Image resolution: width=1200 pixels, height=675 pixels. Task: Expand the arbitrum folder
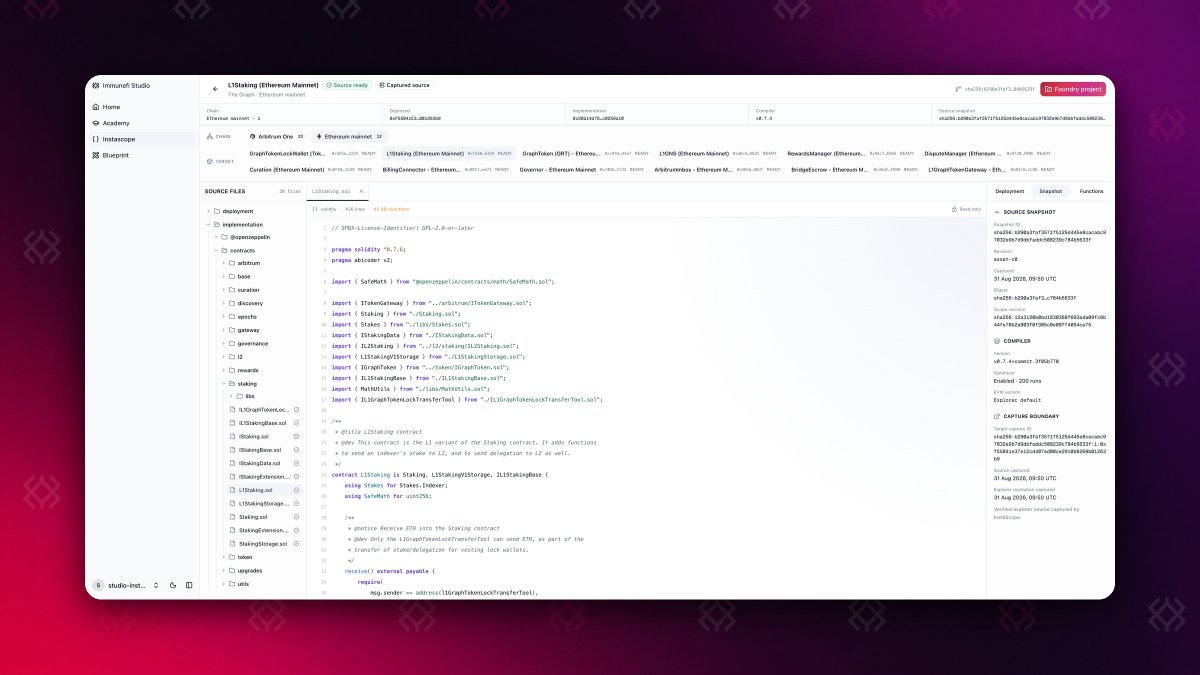click(248, 263)
